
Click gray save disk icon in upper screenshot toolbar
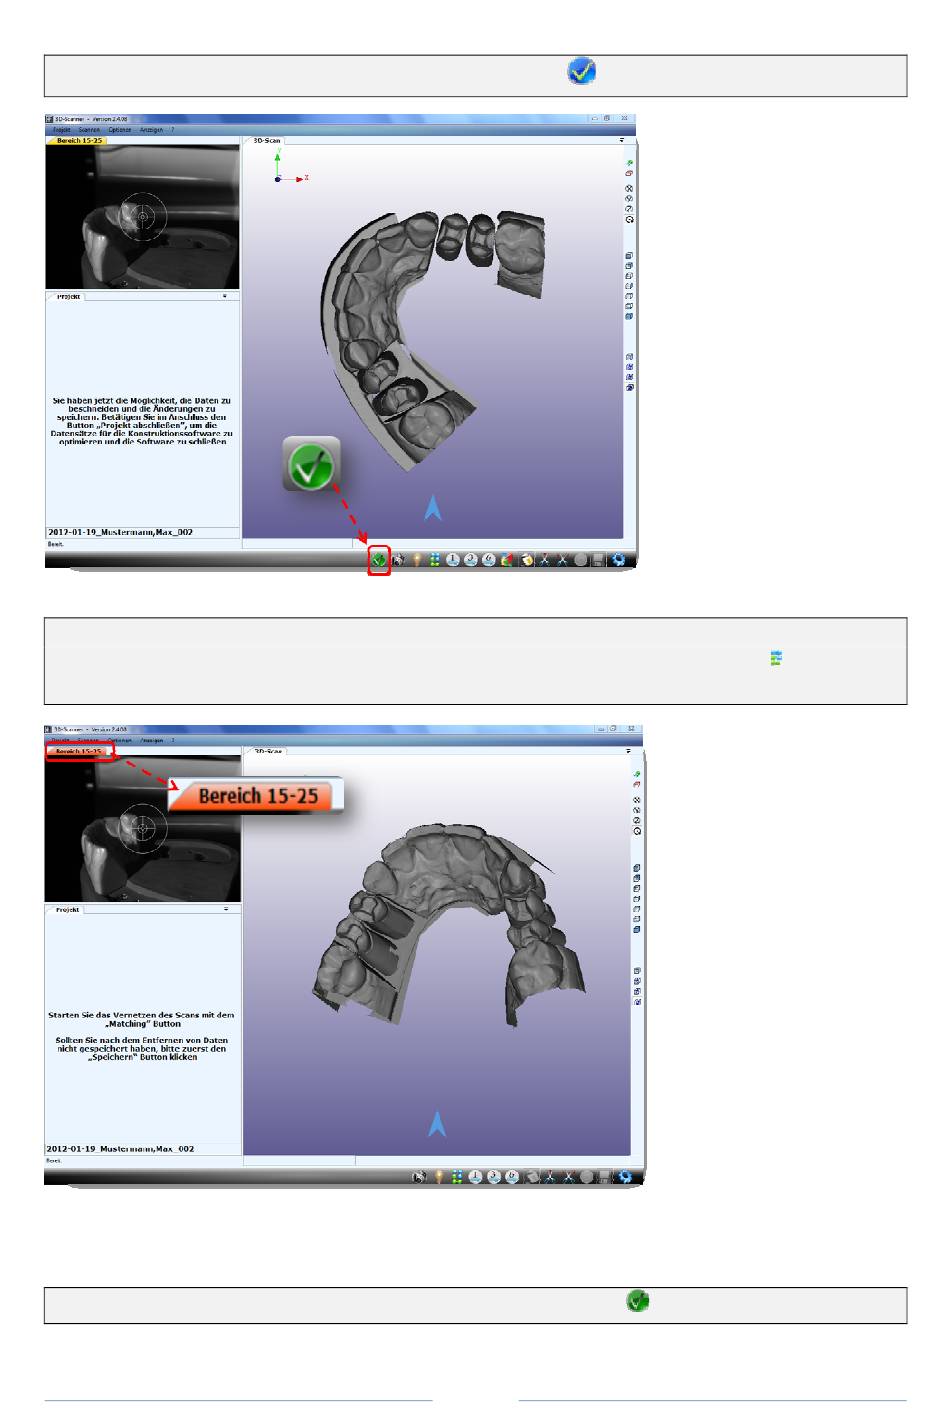point(598,560)
